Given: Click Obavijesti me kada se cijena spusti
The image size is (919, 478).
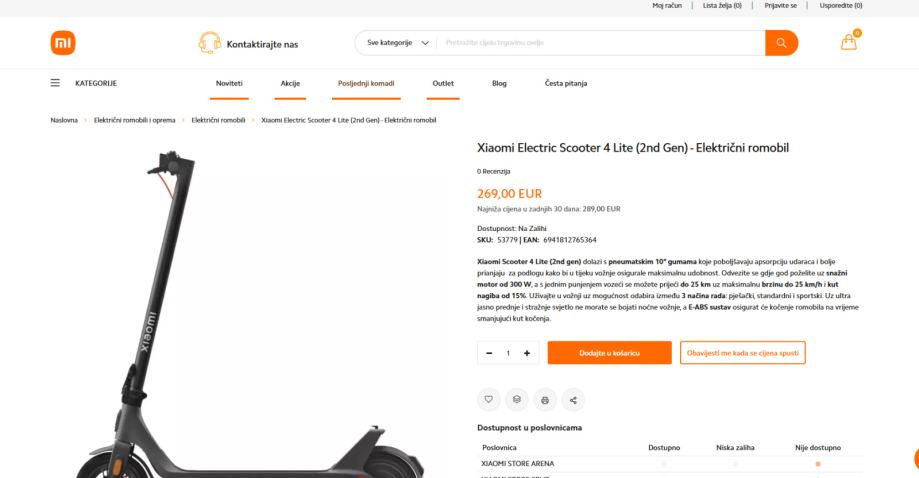Looking at the screenshot, I should [743, 353].
